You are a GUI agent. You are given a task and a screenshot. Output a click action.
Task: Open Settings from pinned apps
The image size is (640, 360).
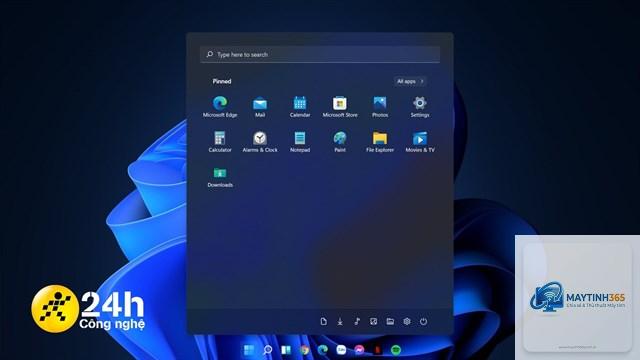(x=420, y=107)
